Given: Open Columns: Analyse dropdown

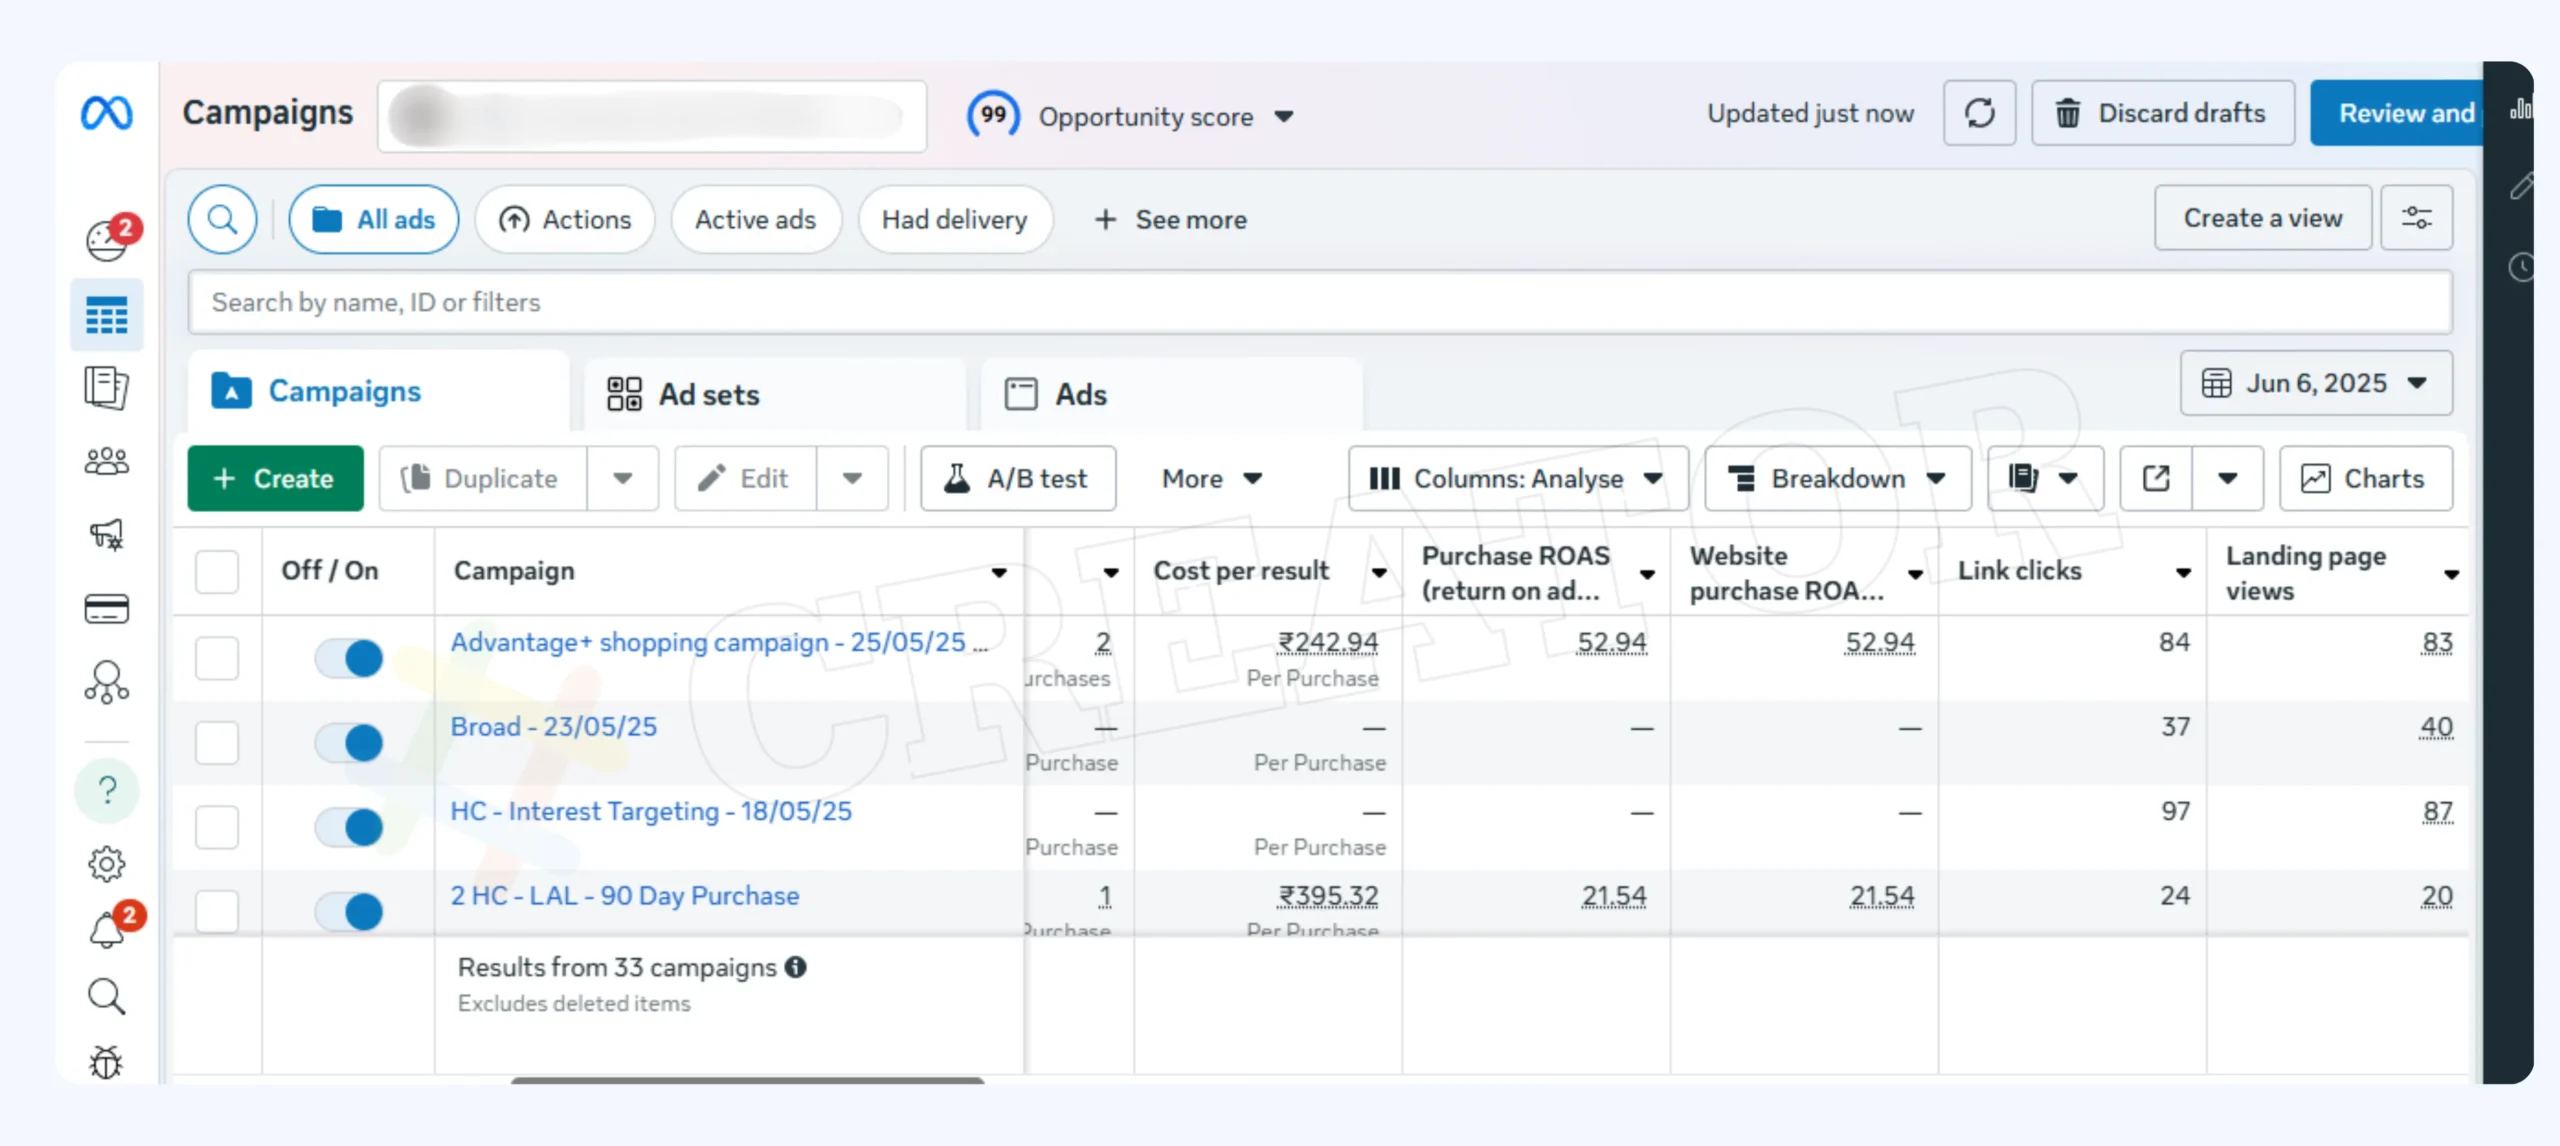Looking at the screenshot, I should coord(1516,478).
